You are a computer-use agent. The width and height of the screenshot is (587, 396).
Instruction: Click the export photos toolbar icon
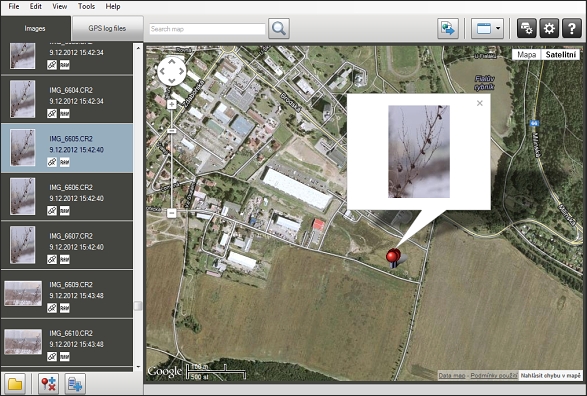tap(448, 28)
